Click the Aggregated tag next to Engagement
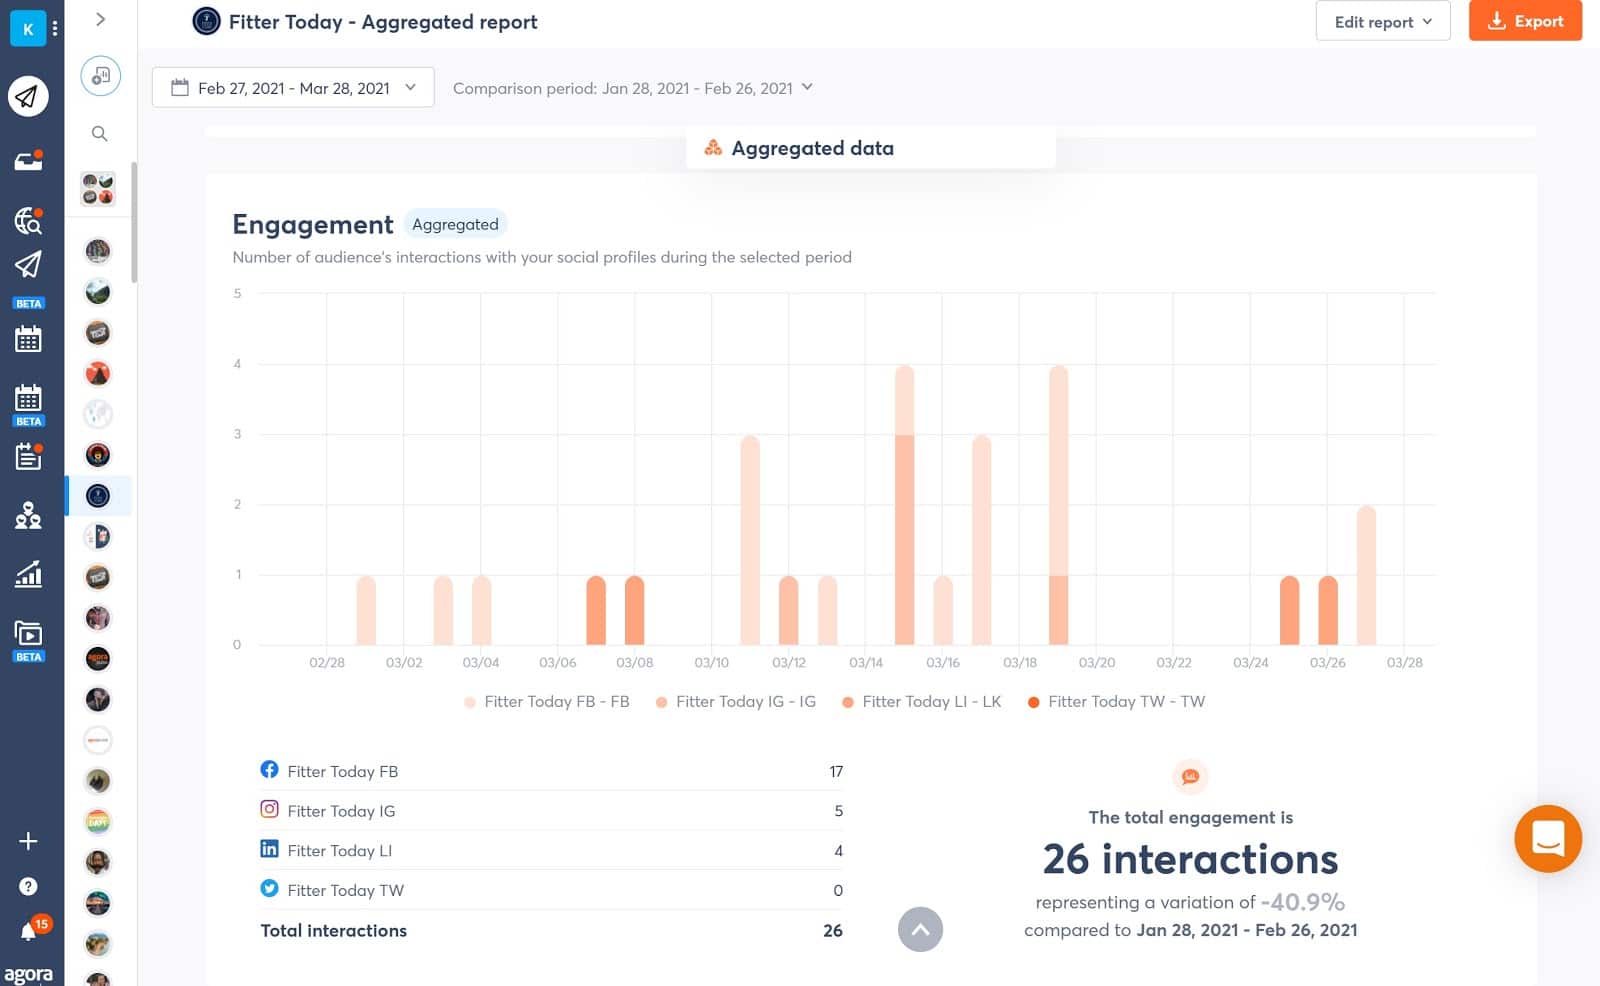Image resolution: width=1600 pixels, height=986 pixels. tap(455, 224)
